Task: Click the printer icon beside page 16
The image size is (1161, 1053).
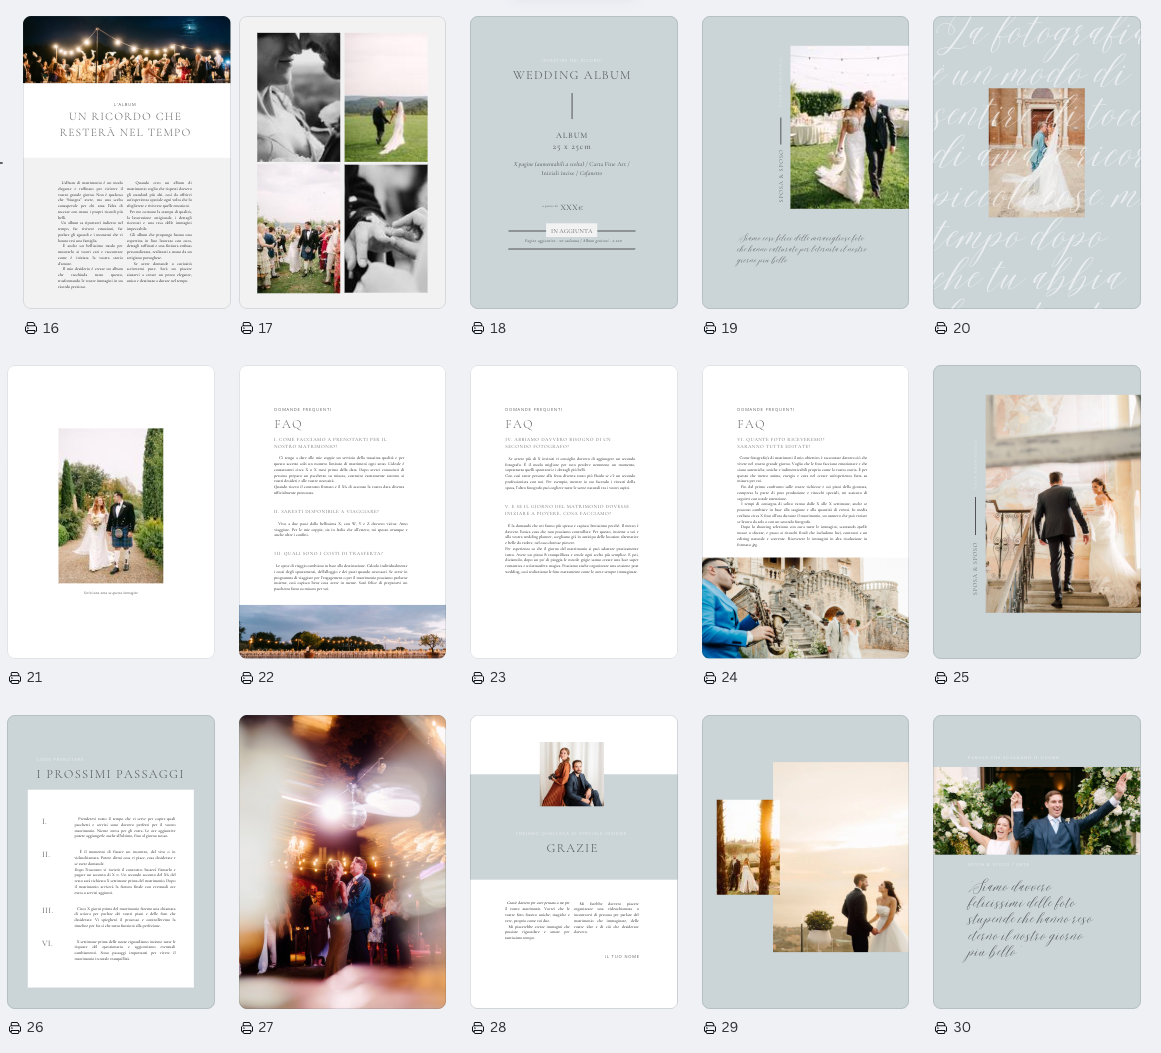Action: [30, 328]
